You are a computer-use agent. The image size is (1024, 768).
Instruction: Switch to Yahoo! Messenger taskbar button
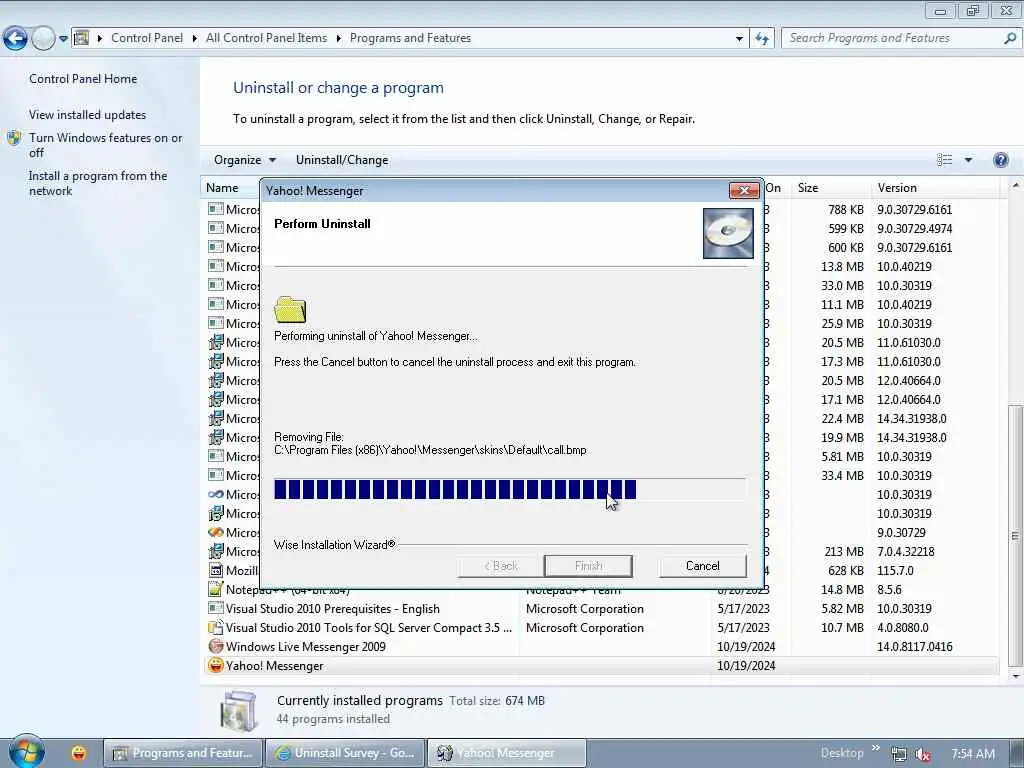[507, 753]
